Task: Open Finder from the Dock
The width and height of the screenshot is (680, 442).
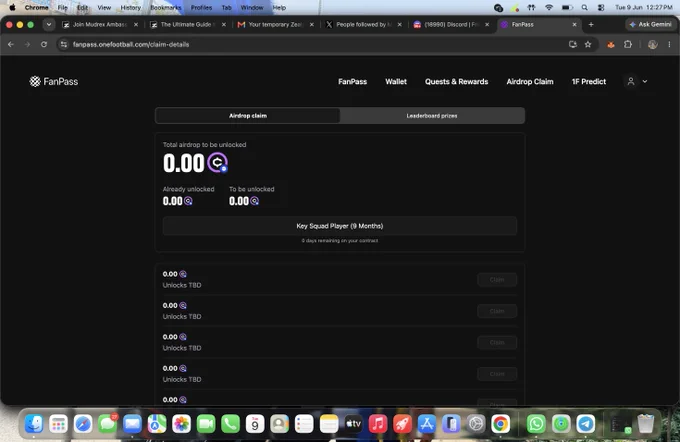Action: [34, 423]
